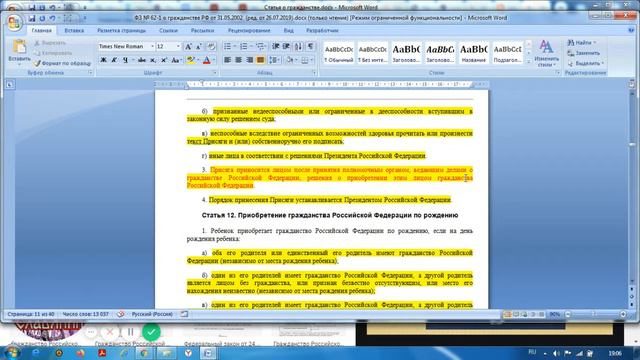Click the red font color button
640x360 pixels.
(x=207, y=60)
